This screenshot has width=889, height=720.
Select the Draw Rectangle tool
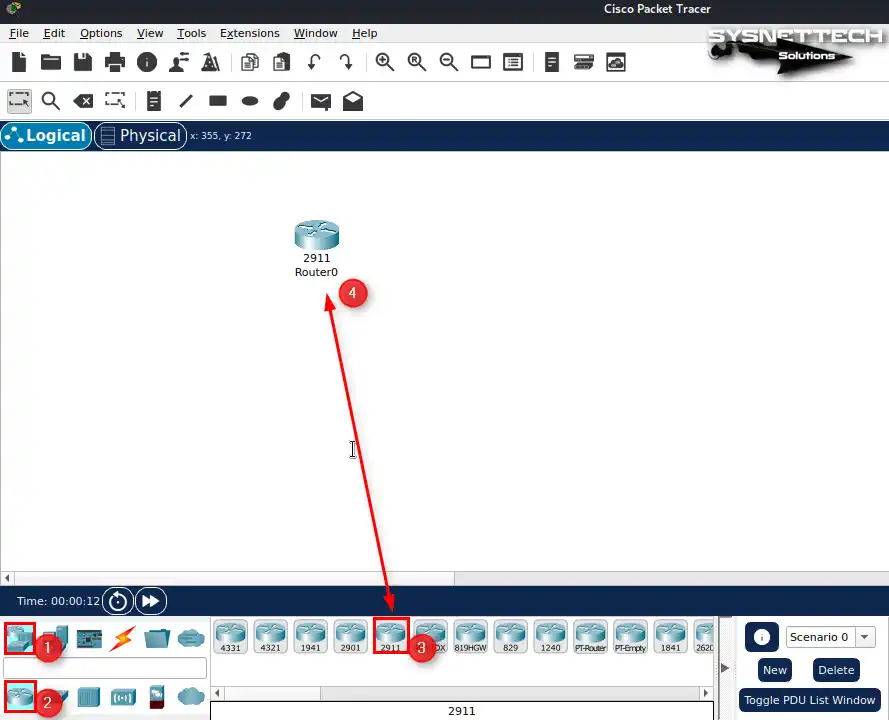click(x=218, y=101)
